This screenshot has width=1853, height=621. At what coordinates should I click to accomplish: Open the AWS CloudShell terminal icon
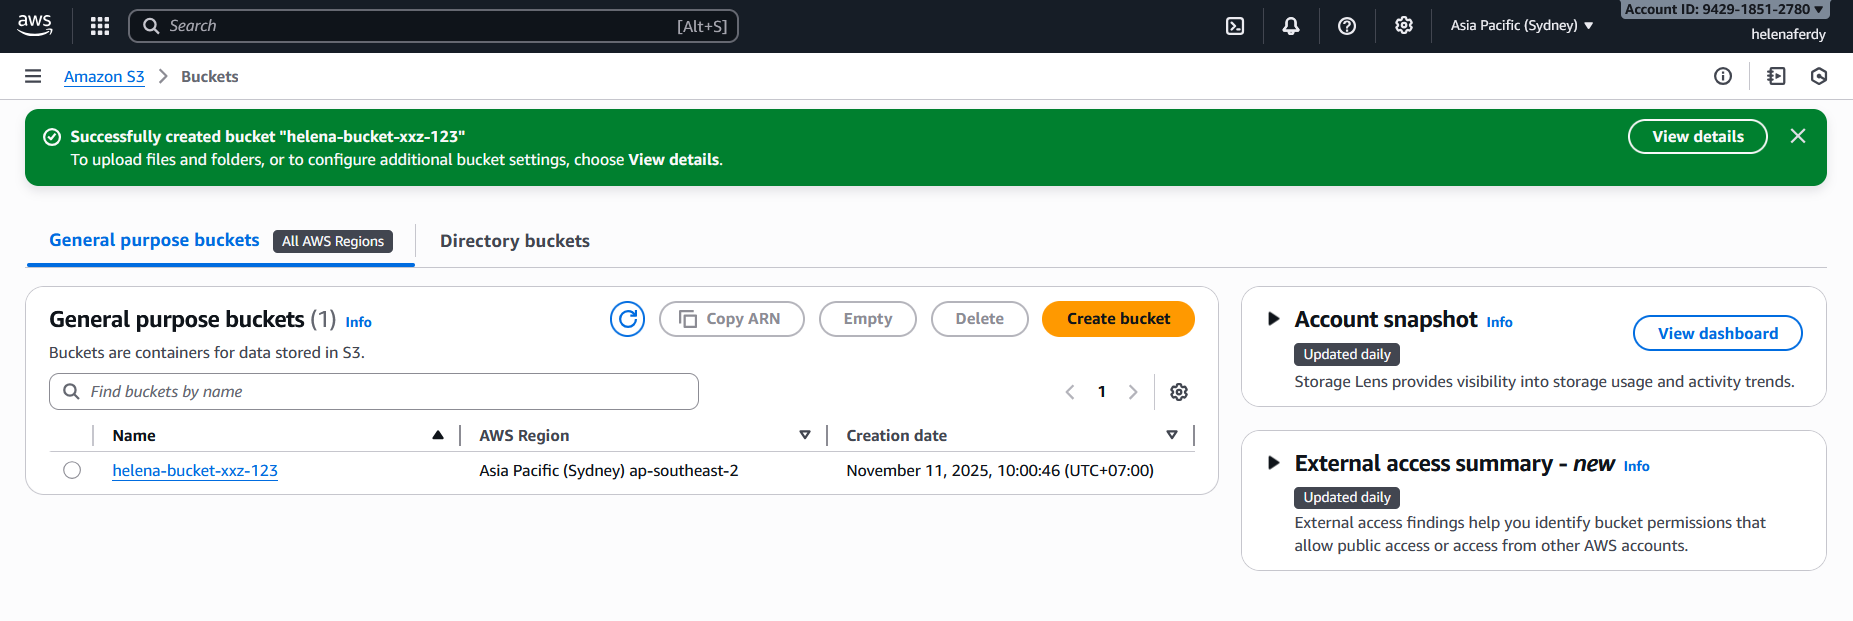coord(1235,26)
